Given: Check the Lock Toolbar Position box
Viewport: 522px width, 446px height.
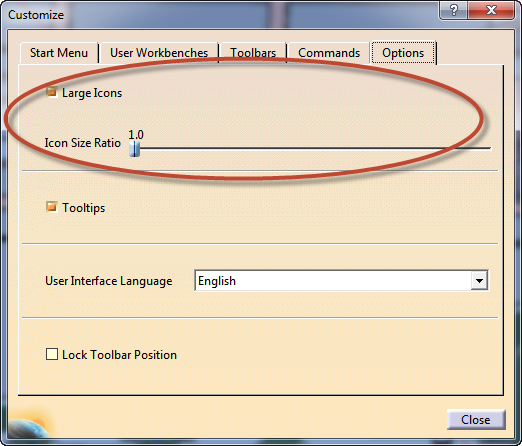Looking at the screenshot, I should pyautogui.click(x=52, y=354).
